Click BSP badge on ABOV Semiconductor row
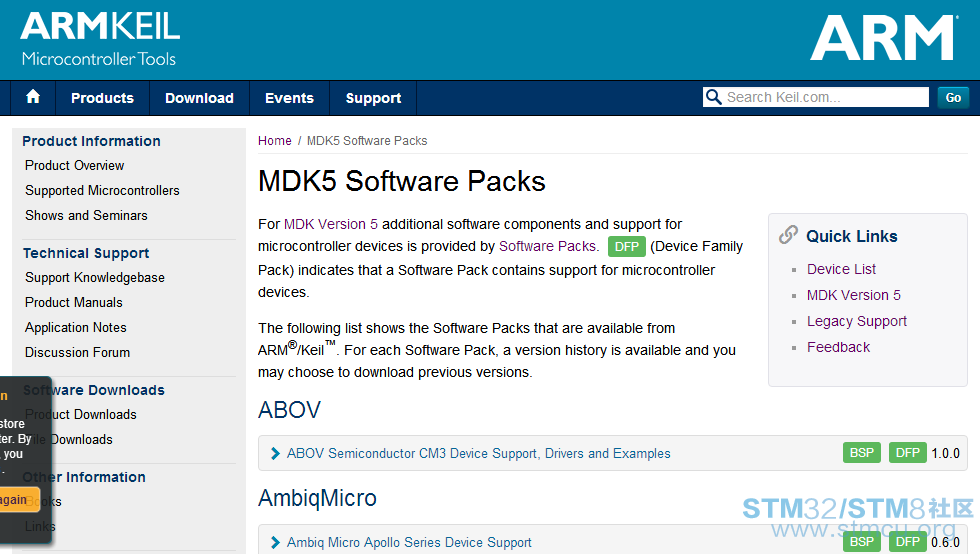980x554 pixels. [x=862, y=453]
